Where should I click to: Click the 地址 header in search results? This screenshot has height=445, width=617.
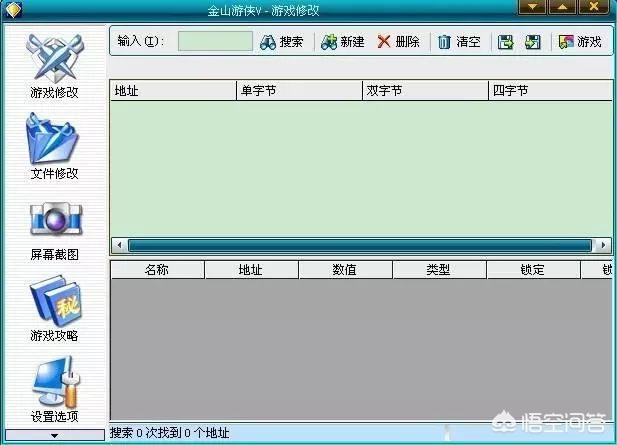(173, 91)
